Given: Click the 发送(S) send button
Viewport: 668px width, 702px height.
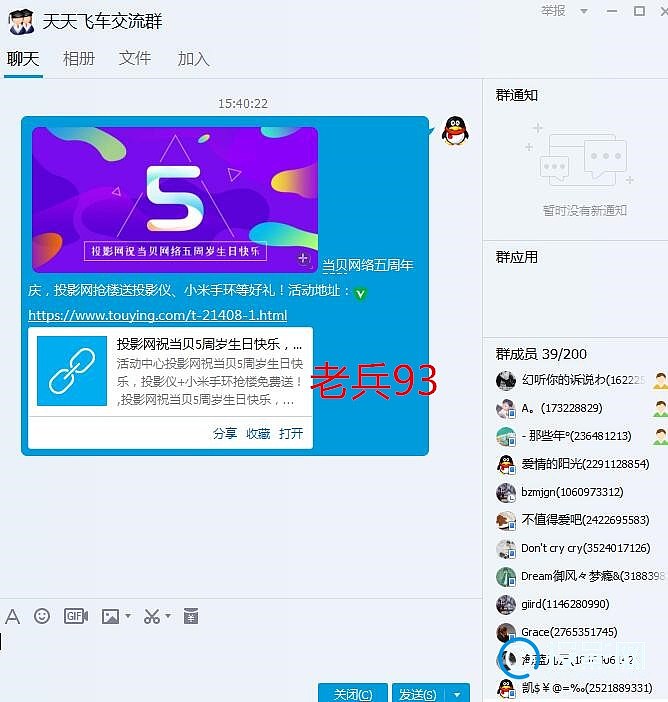Looking at the screenshot, I should (417, 694).
